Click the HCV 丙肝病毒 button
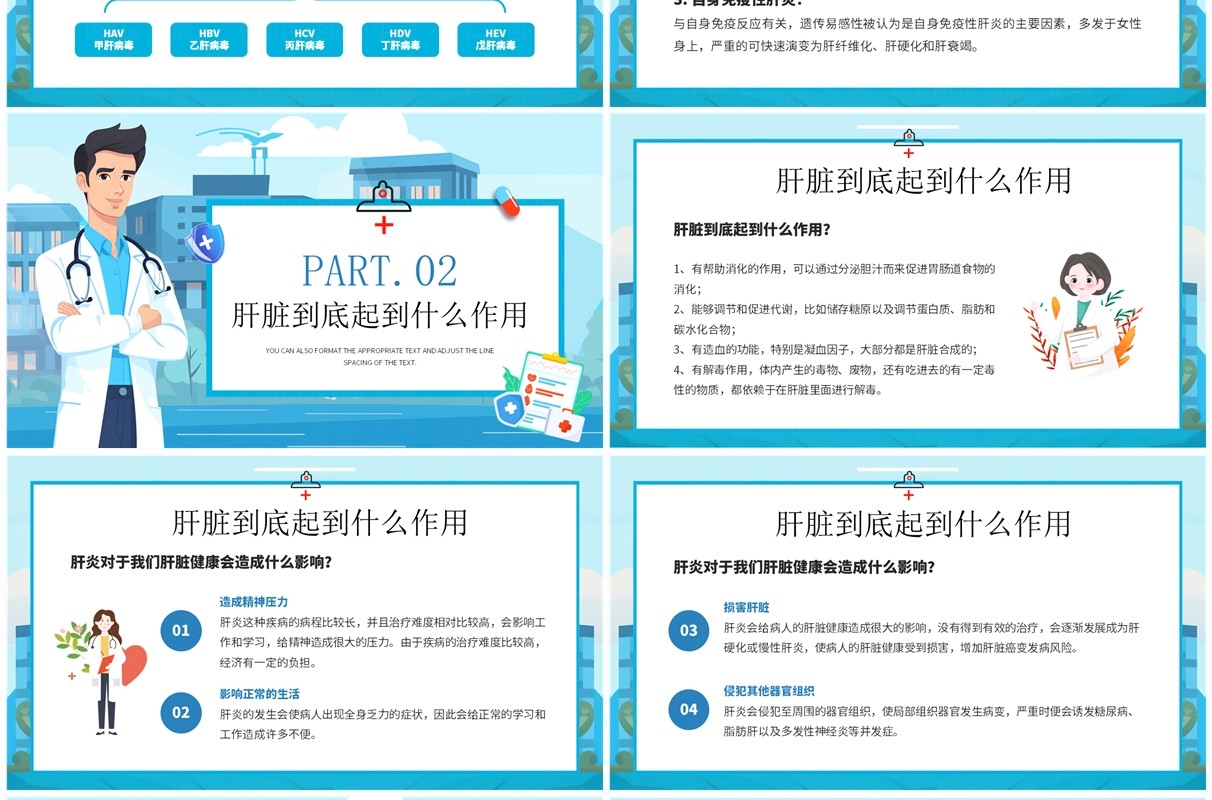The width and height of the screenshot is (1212, 800). pos(305,40)
